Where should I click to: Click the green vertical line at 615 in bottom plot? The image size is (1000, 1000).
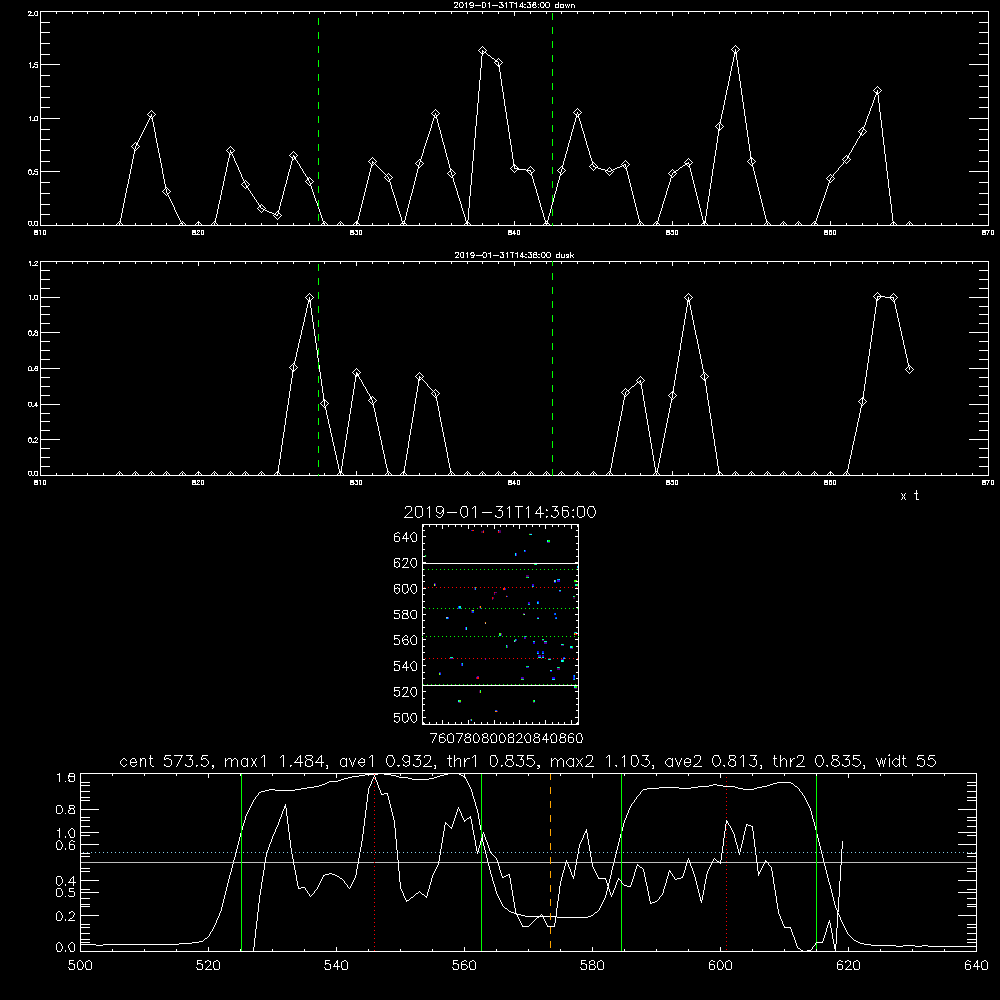click(816, 862)
